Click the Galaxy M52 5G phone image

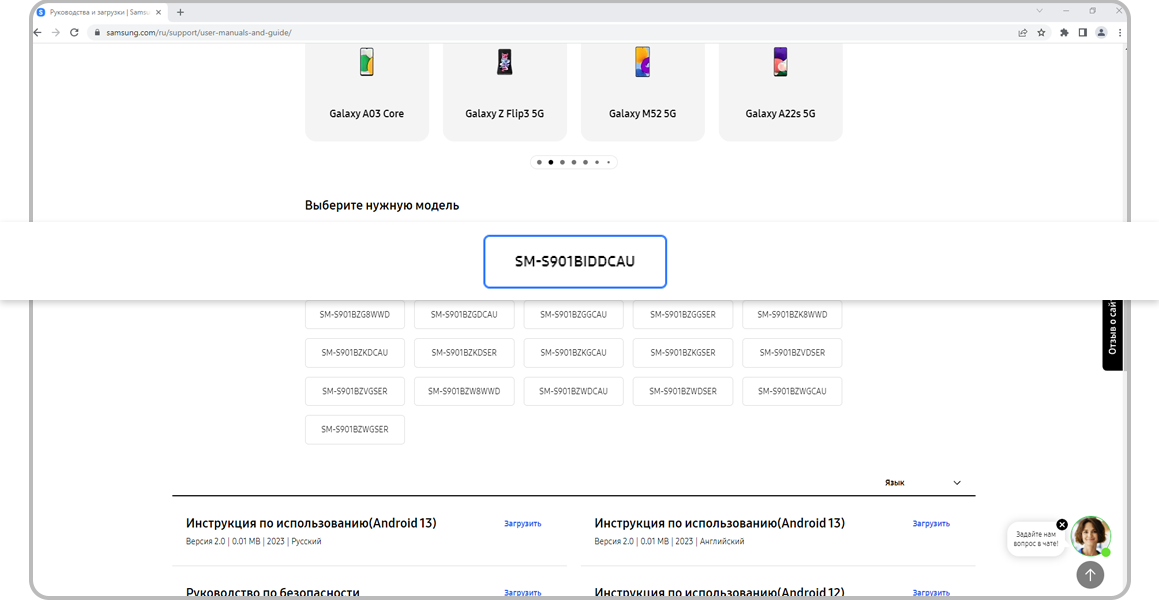point(642,62)
